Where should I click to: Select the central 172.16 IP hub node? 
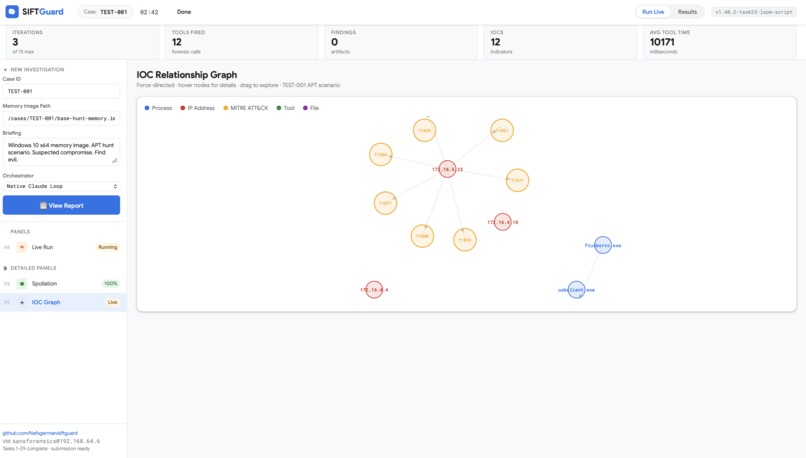coord(447,169)
